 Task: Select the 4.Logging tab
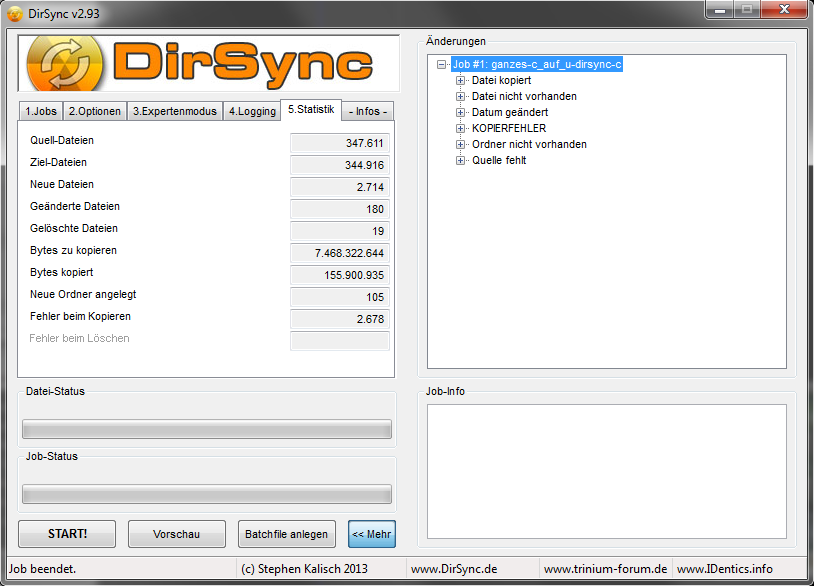[x=252, y=111]
